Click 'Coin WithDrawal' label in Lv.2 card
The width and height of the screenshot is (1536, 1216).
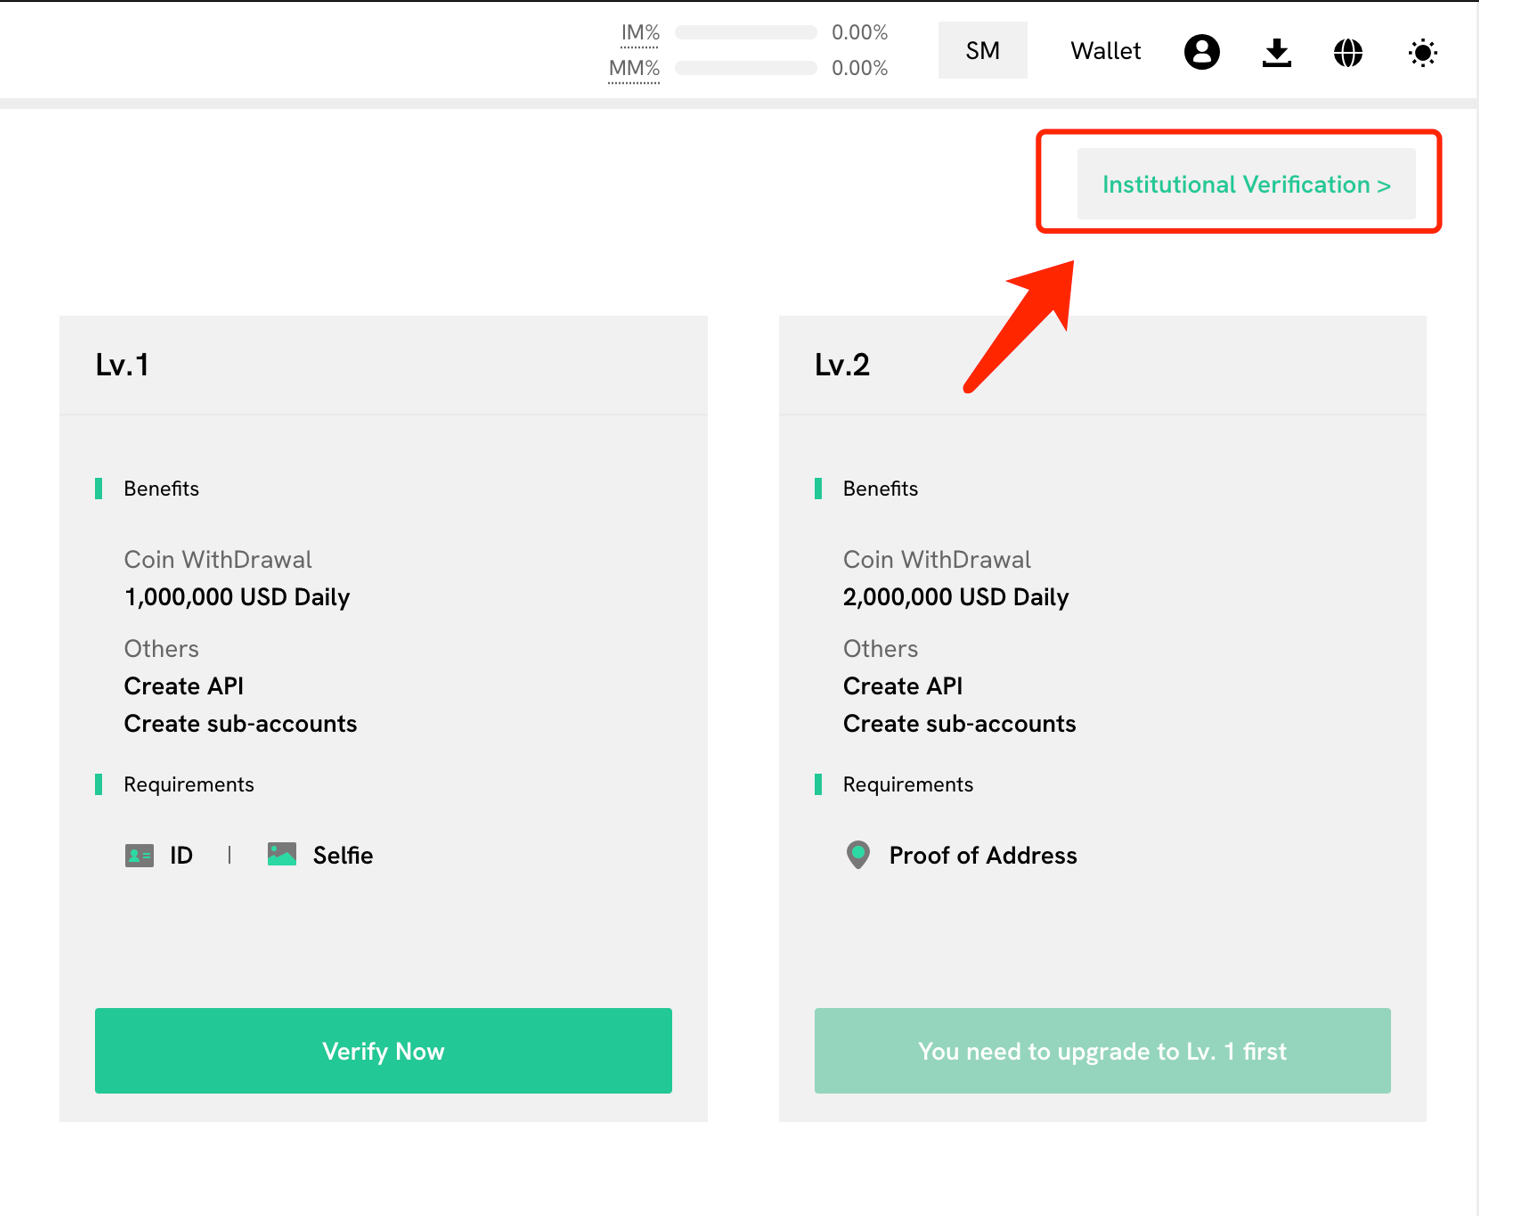937,559
